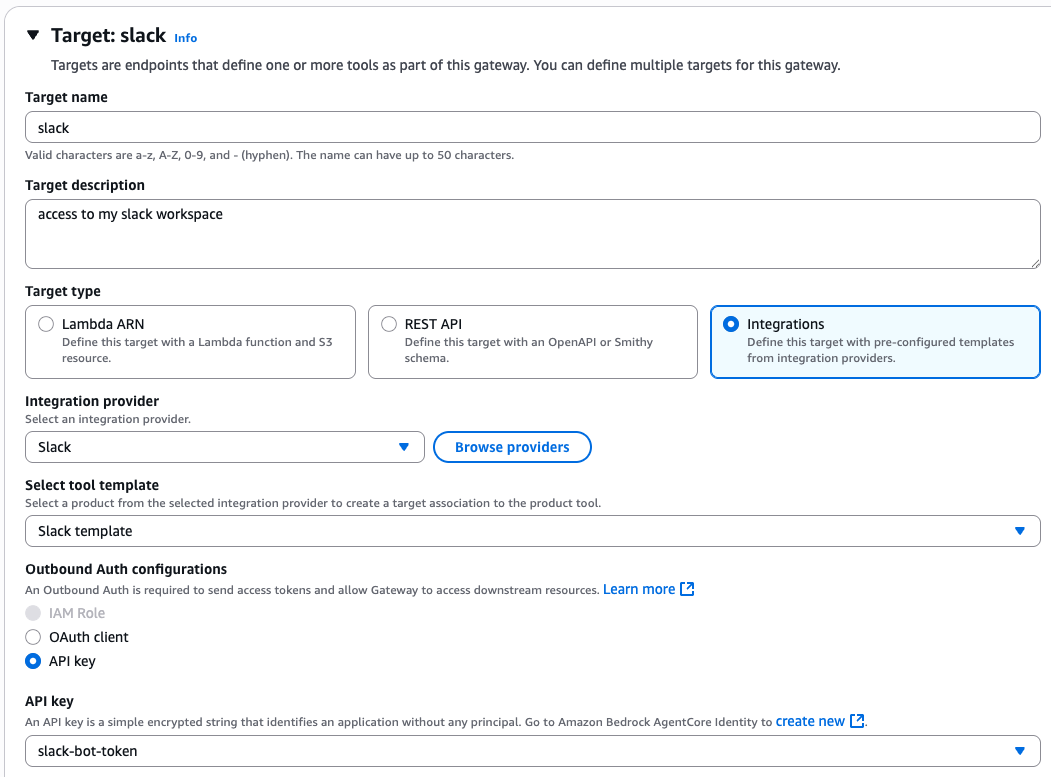Select the Lambda ARN target type

coord(46,324)
